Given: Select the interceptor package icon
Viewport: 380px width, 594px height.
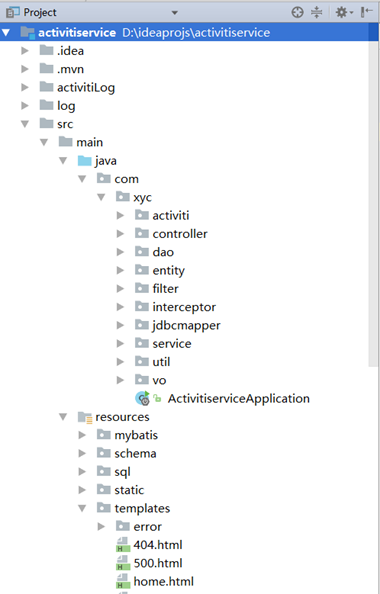Looking at the screenshot, I should (142, 306).
